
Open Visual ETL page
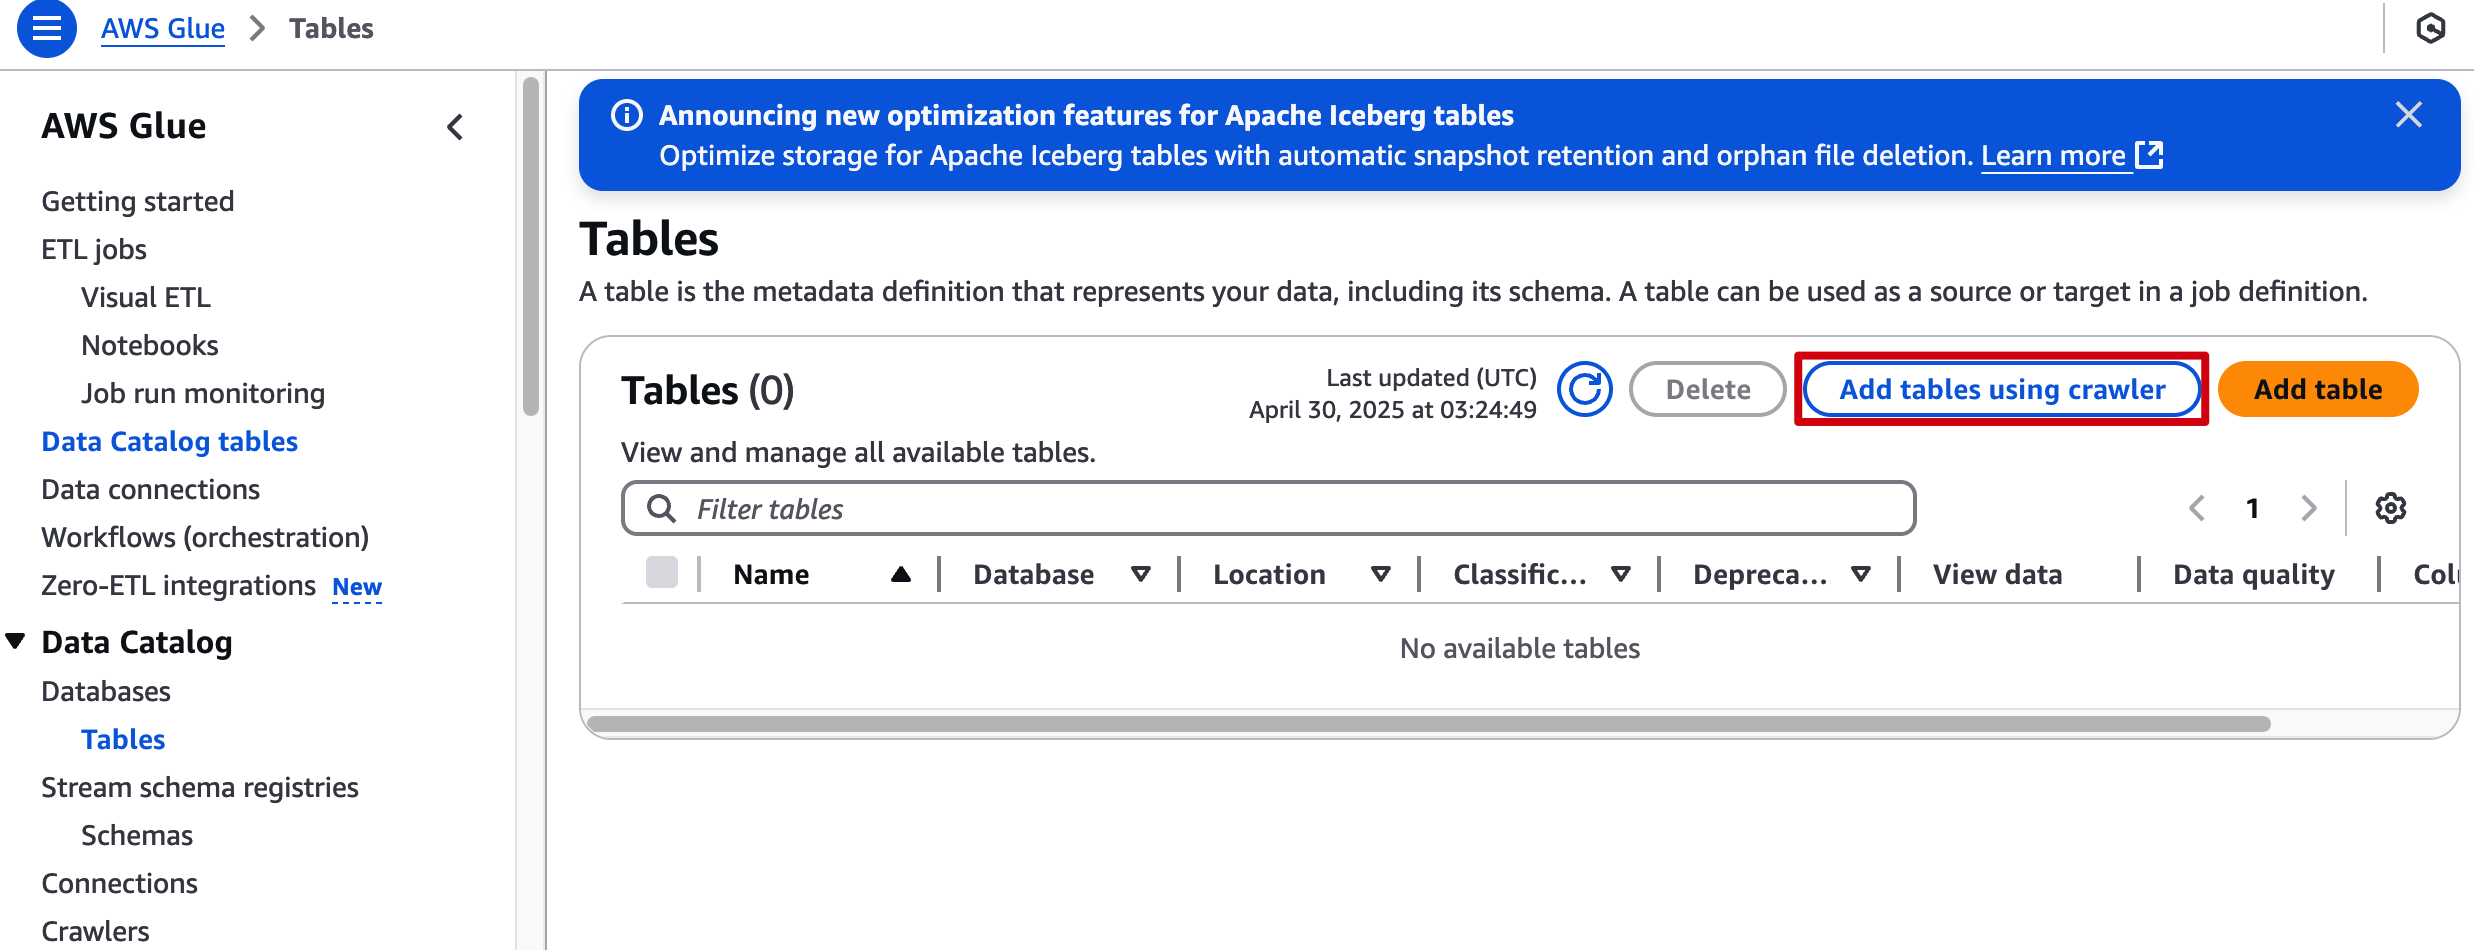[x=146, y=297]
